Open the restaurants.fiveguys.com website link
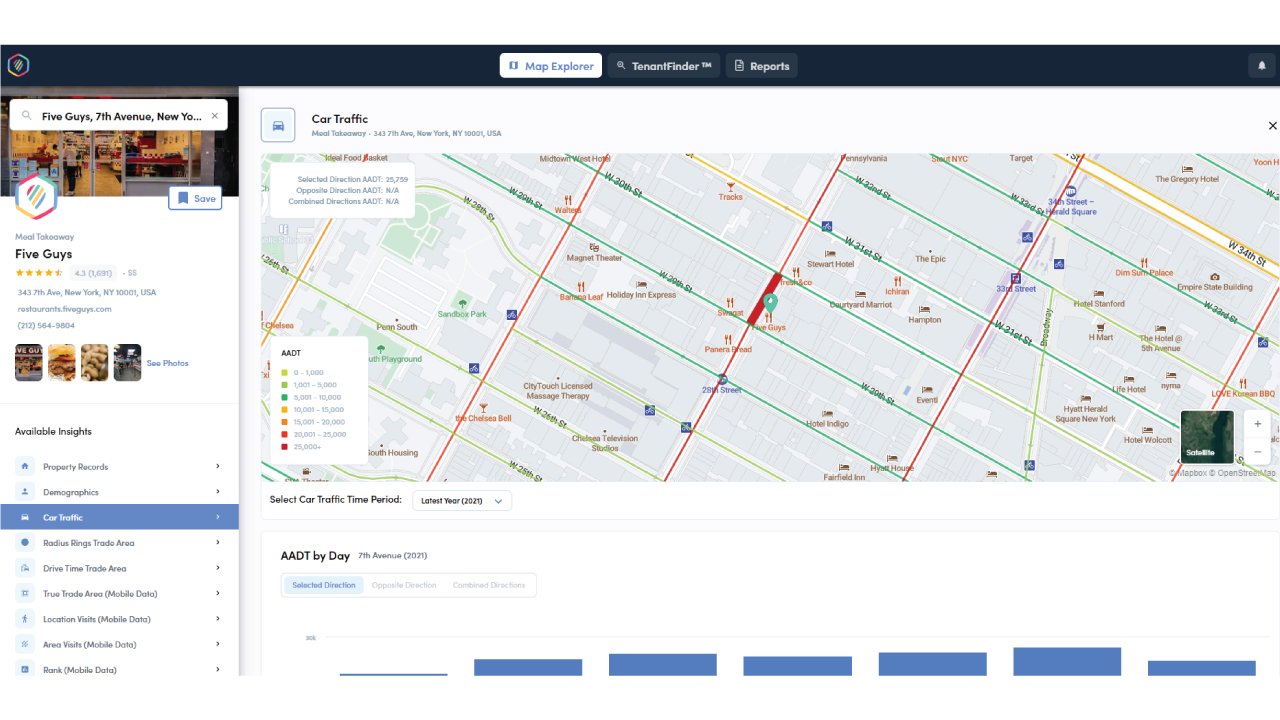Screen dimensions: 1280x720 pyautogui.click(x=64, y=309)
